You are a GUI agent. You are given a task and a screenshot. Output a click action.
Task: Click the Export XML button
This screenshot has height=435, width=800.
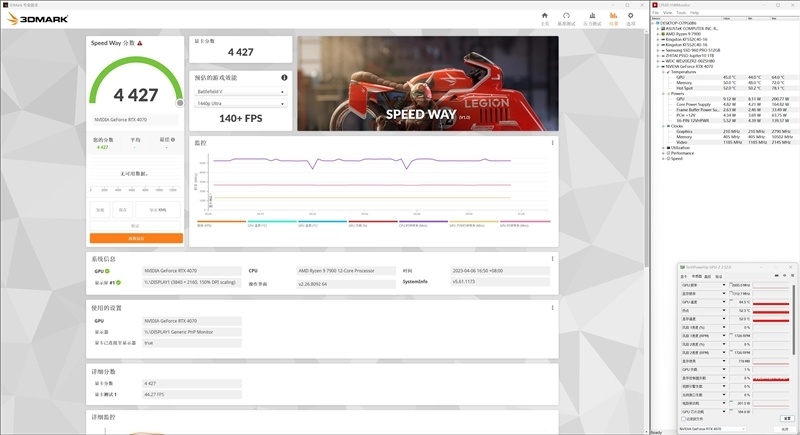click(158, 210)
